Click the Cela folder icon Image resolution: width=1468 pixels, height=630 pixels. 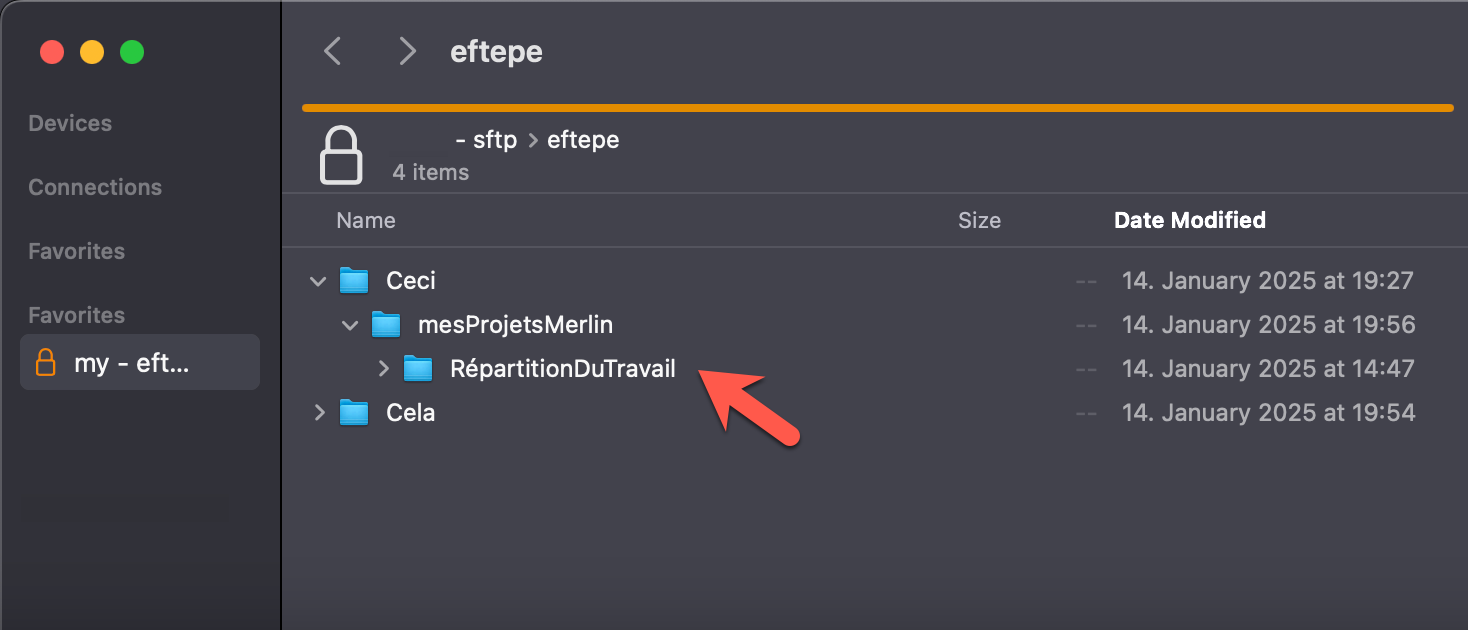pyautogui.click(x=354, y=412)
